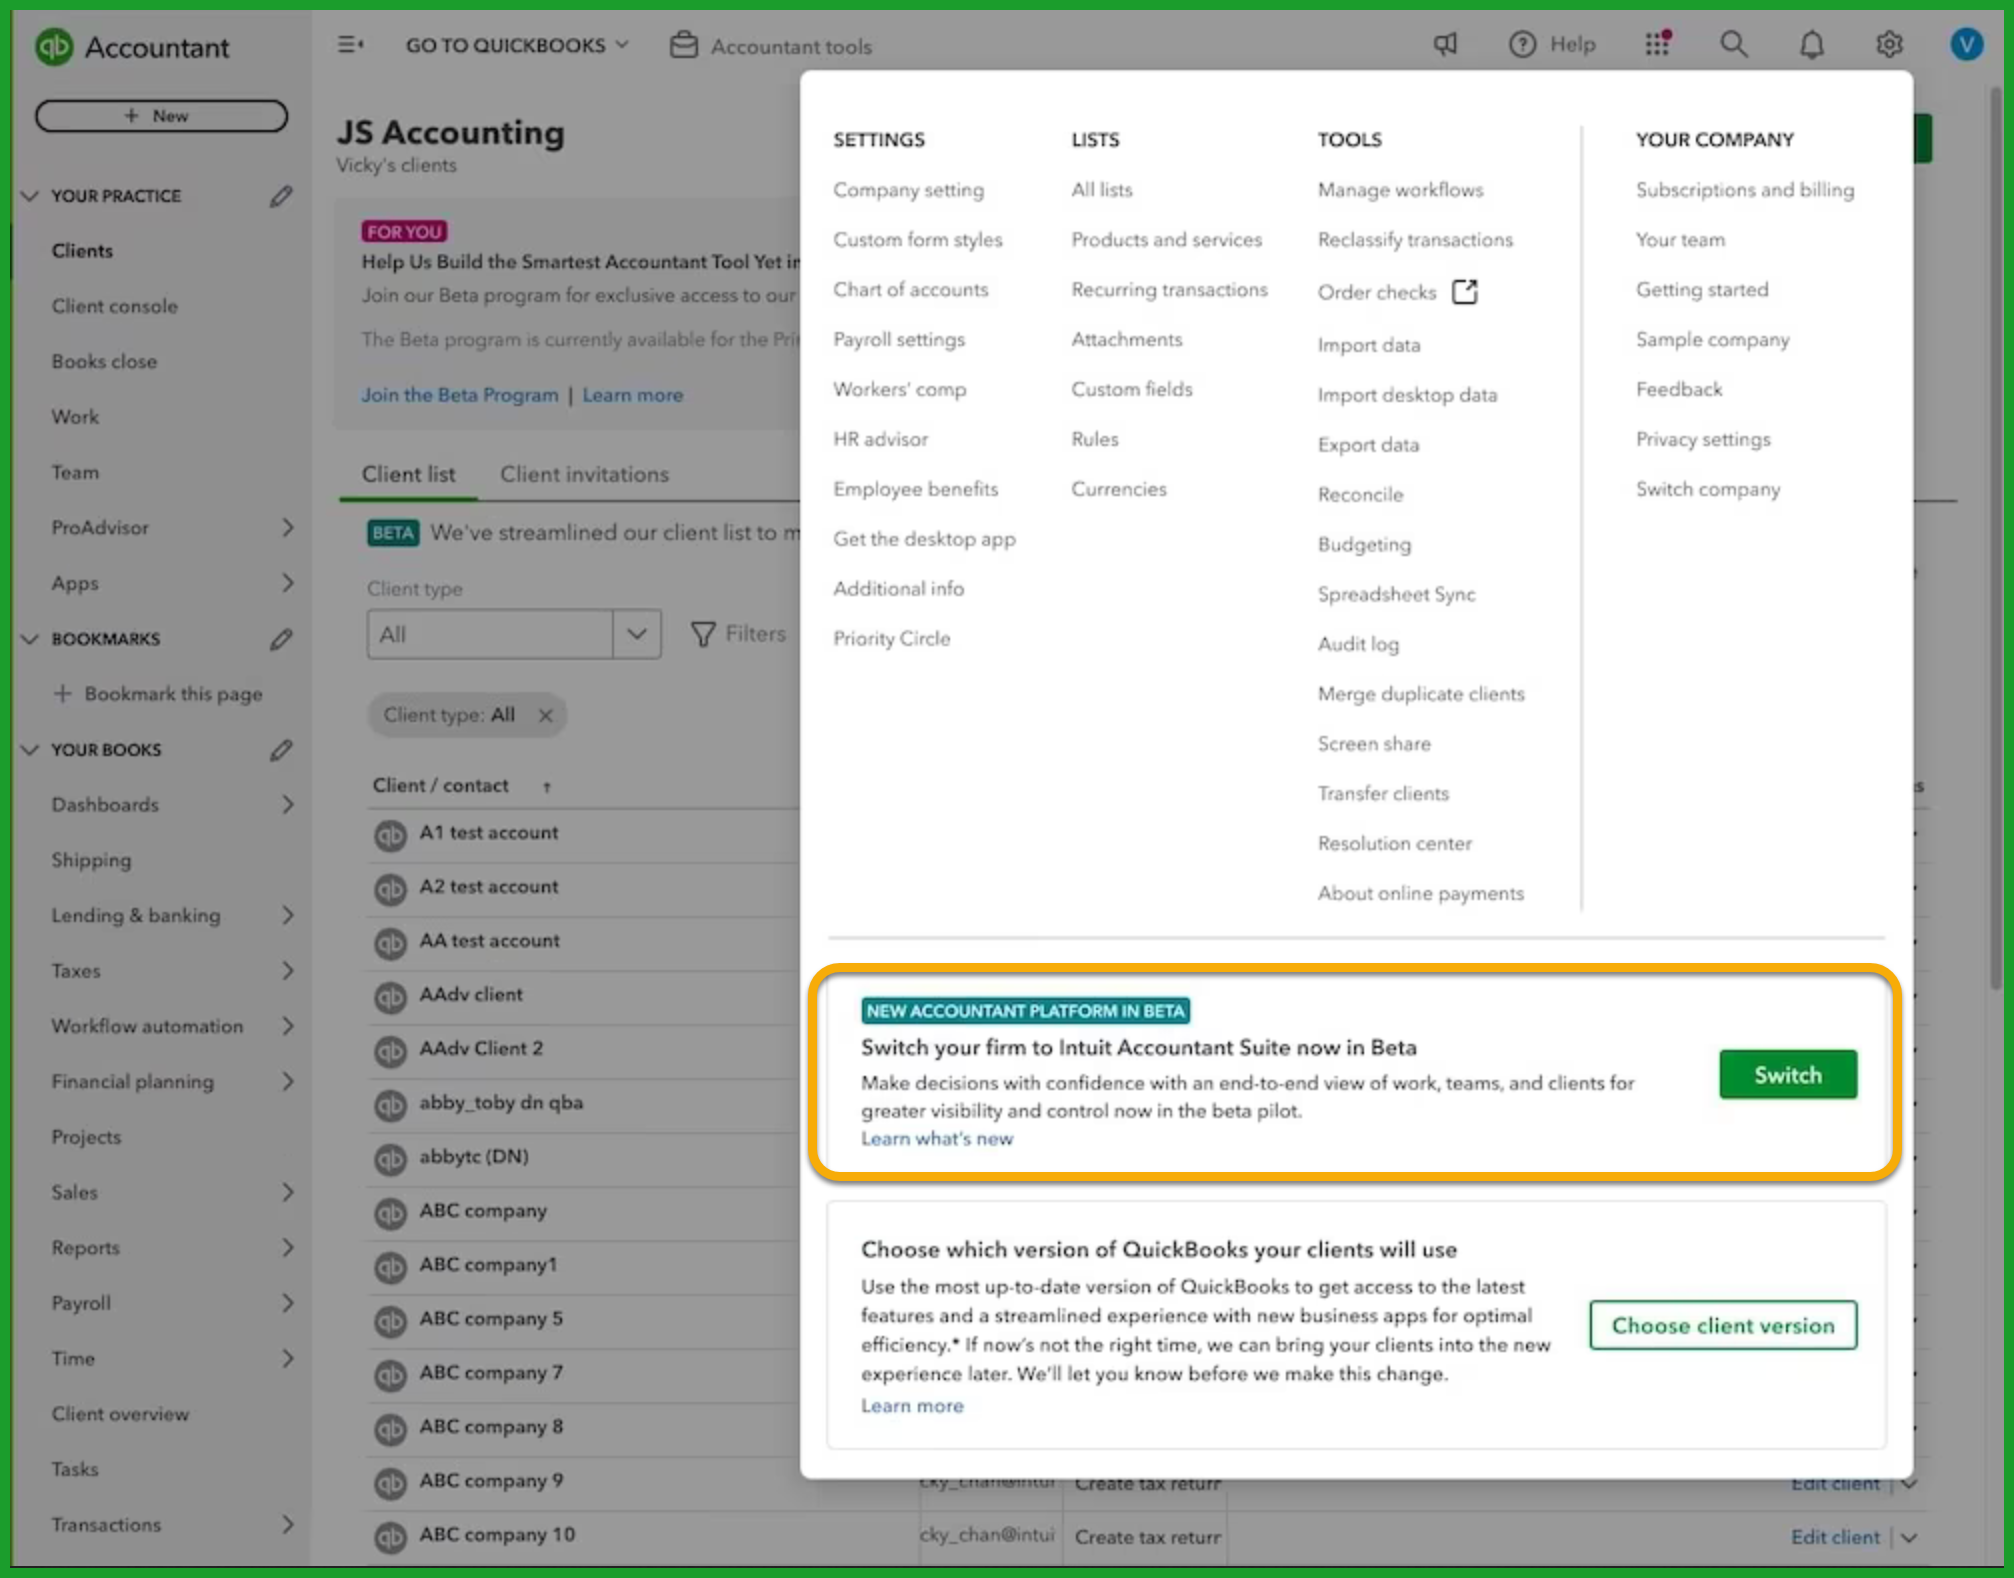Open search with the magnifying glass icon
This screenshot has height=1578, width=2014.
[1733, 44]
